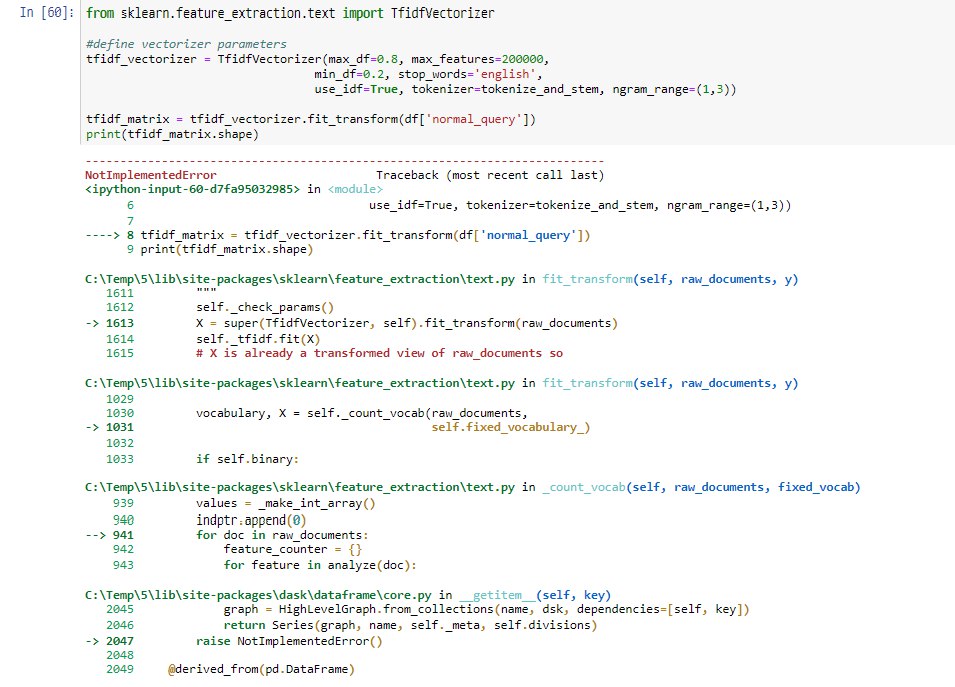
Task: Click line 1030 vocabulary, X assignment
Action: [x=362, y=413]
